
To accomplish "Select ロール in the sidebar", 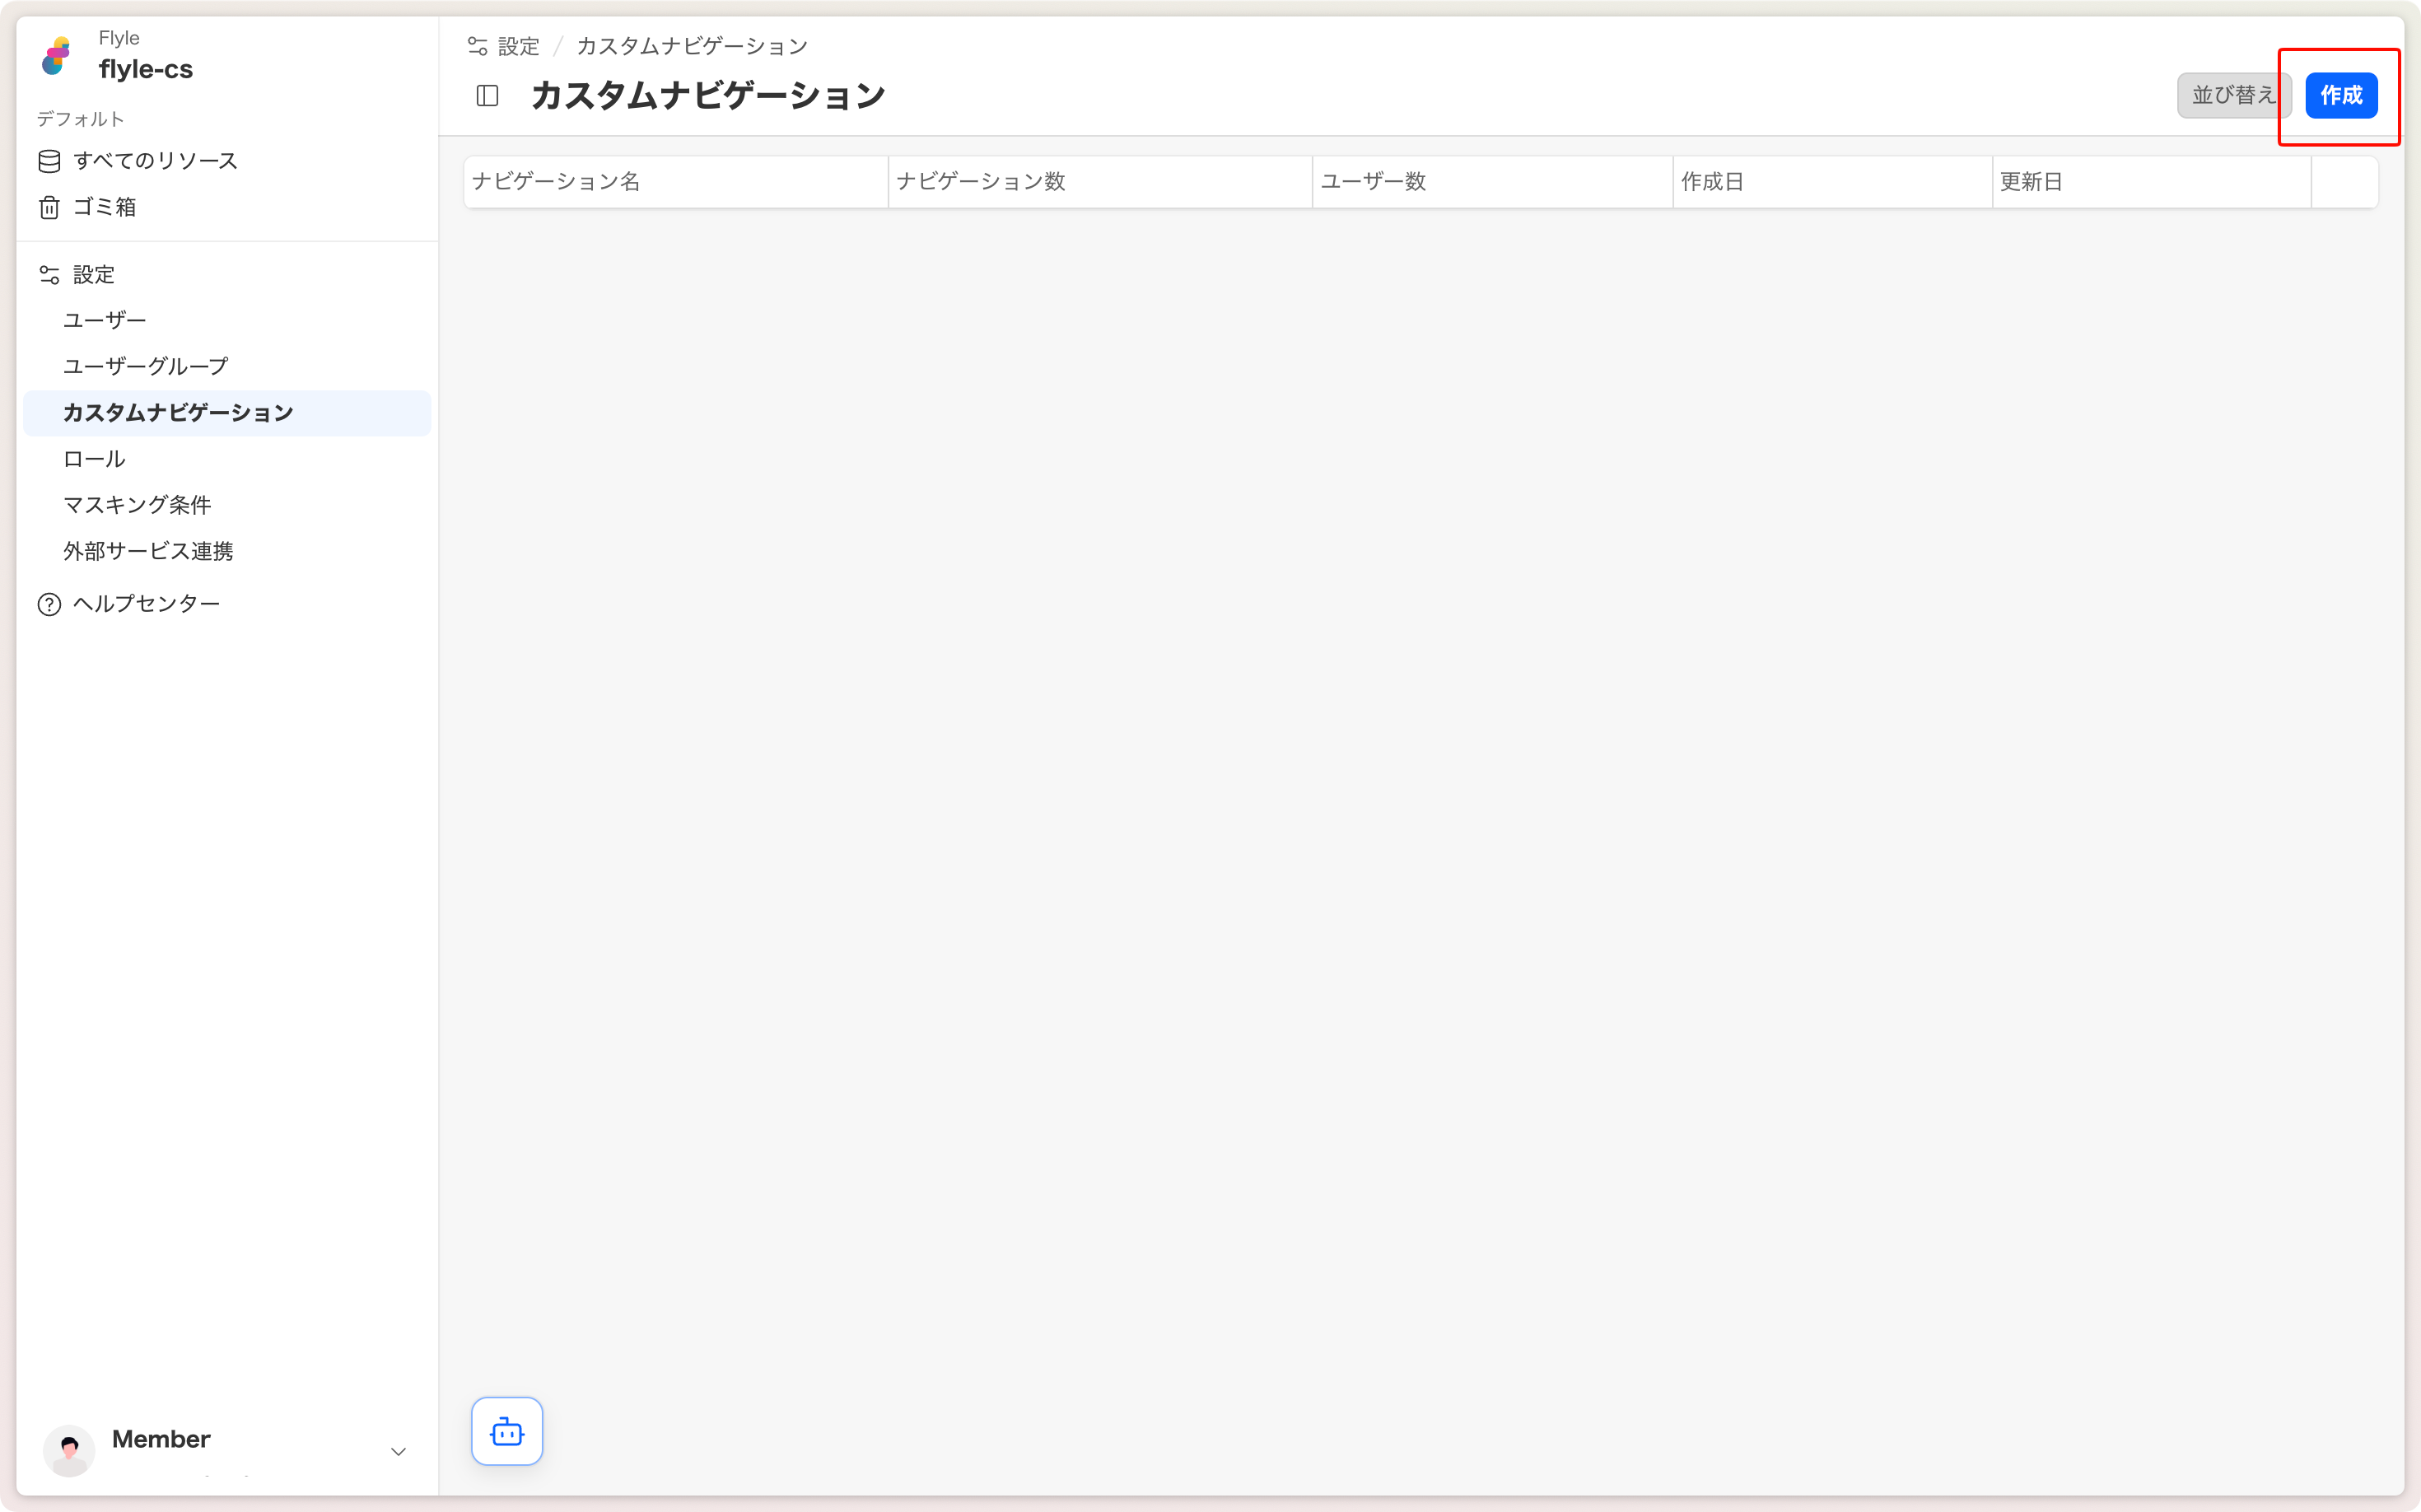I will (x=94, y=459).
